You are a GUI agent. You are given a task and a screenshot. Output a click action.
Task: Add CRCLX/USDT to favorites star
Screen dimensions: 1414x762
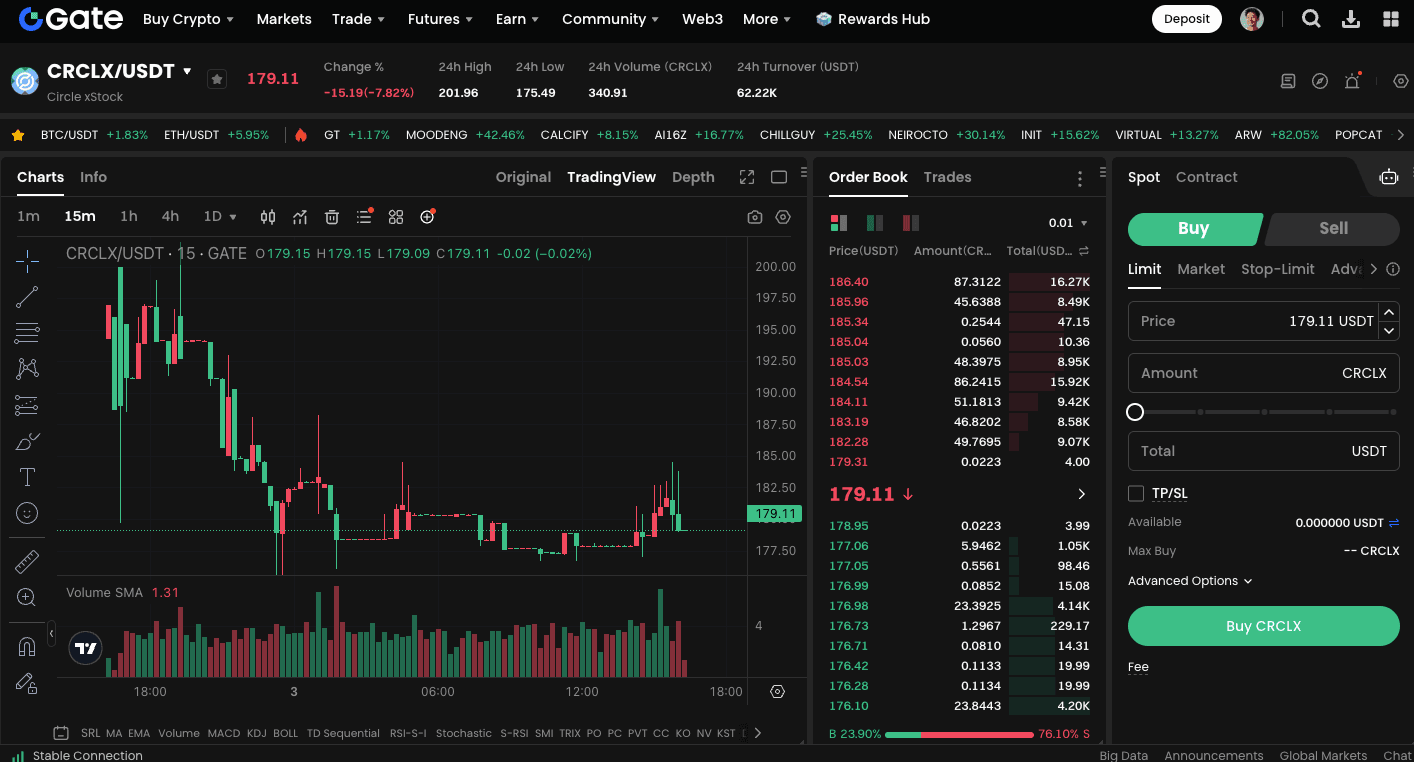point(217,79)
